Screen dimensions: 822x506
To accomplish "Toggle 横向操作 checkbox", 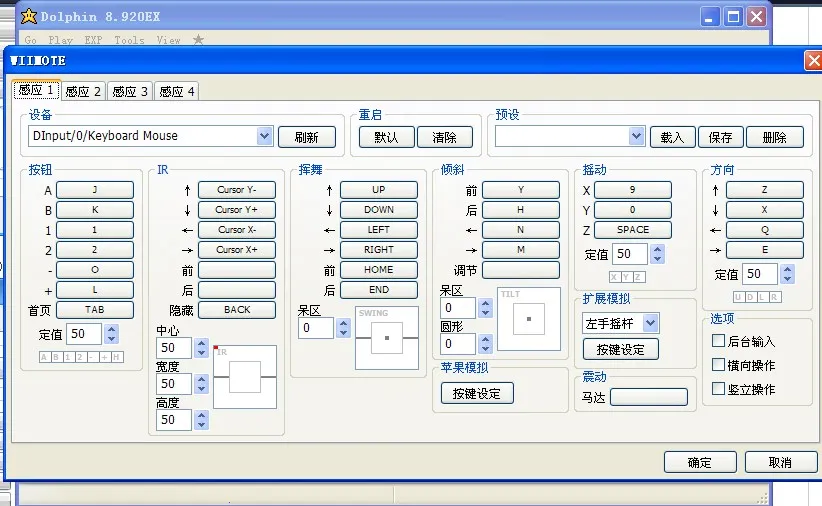I will pyautogui.click(x=718, y=365).
